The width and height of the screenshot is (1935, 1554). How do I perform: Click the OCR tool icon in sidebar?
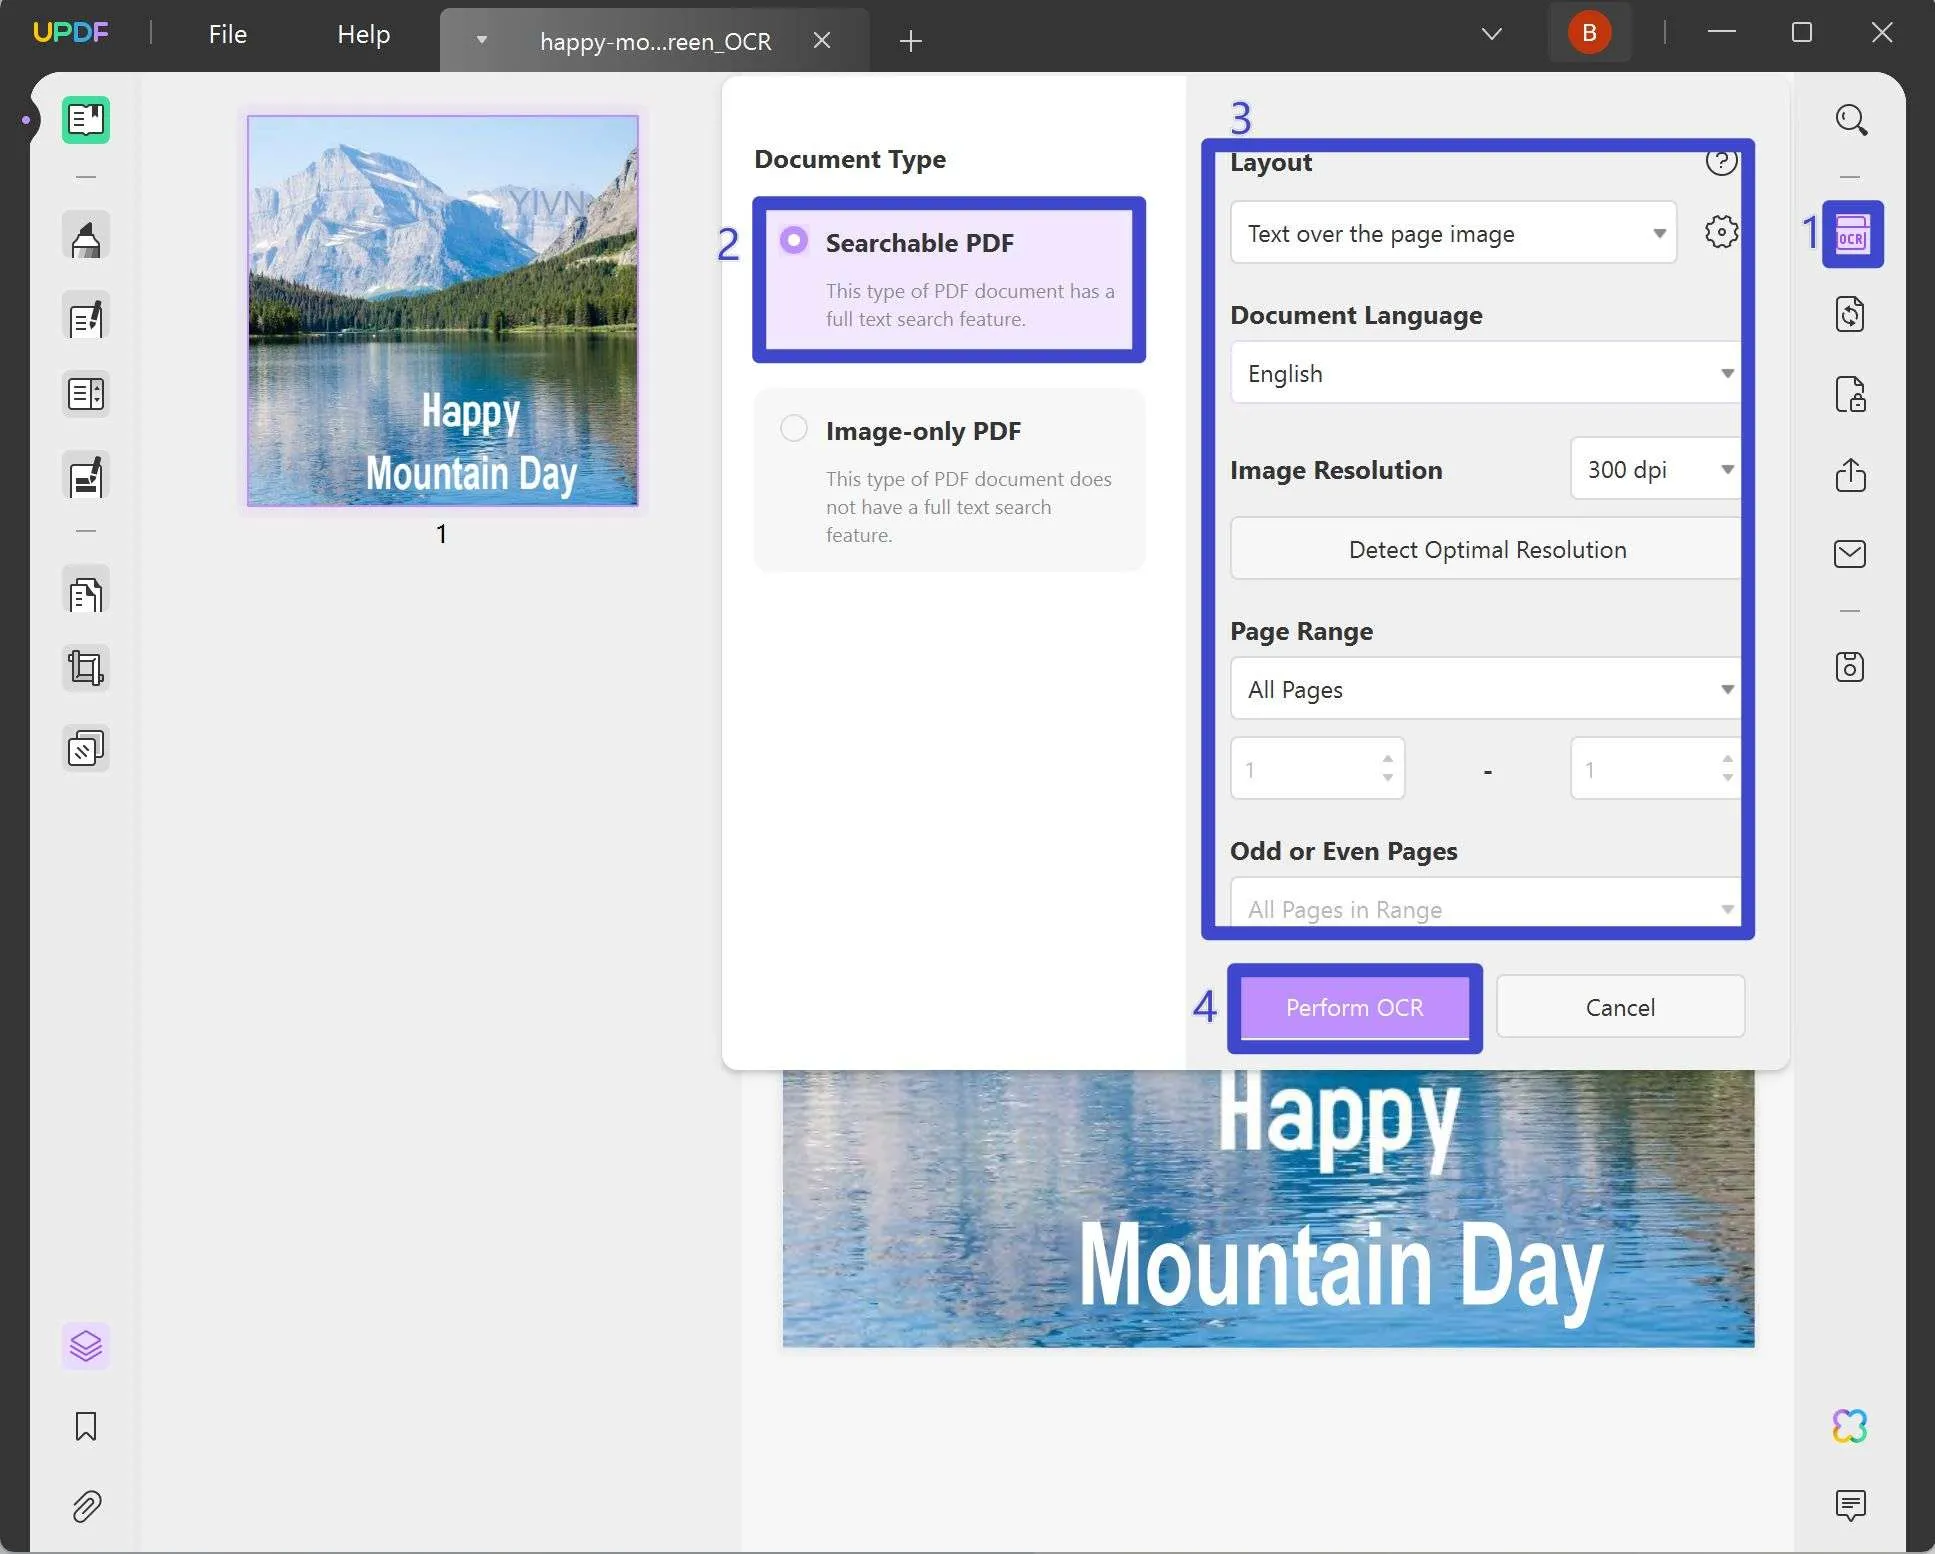pos(1851,233)
